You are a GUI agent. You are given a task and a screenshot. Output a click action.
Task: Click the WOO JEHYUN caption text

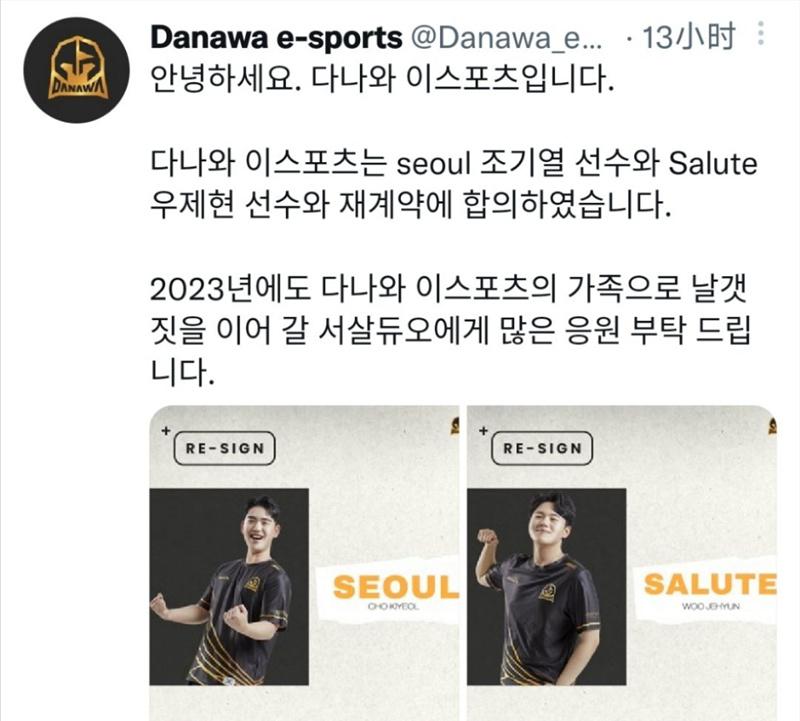[x=711, y=606]
